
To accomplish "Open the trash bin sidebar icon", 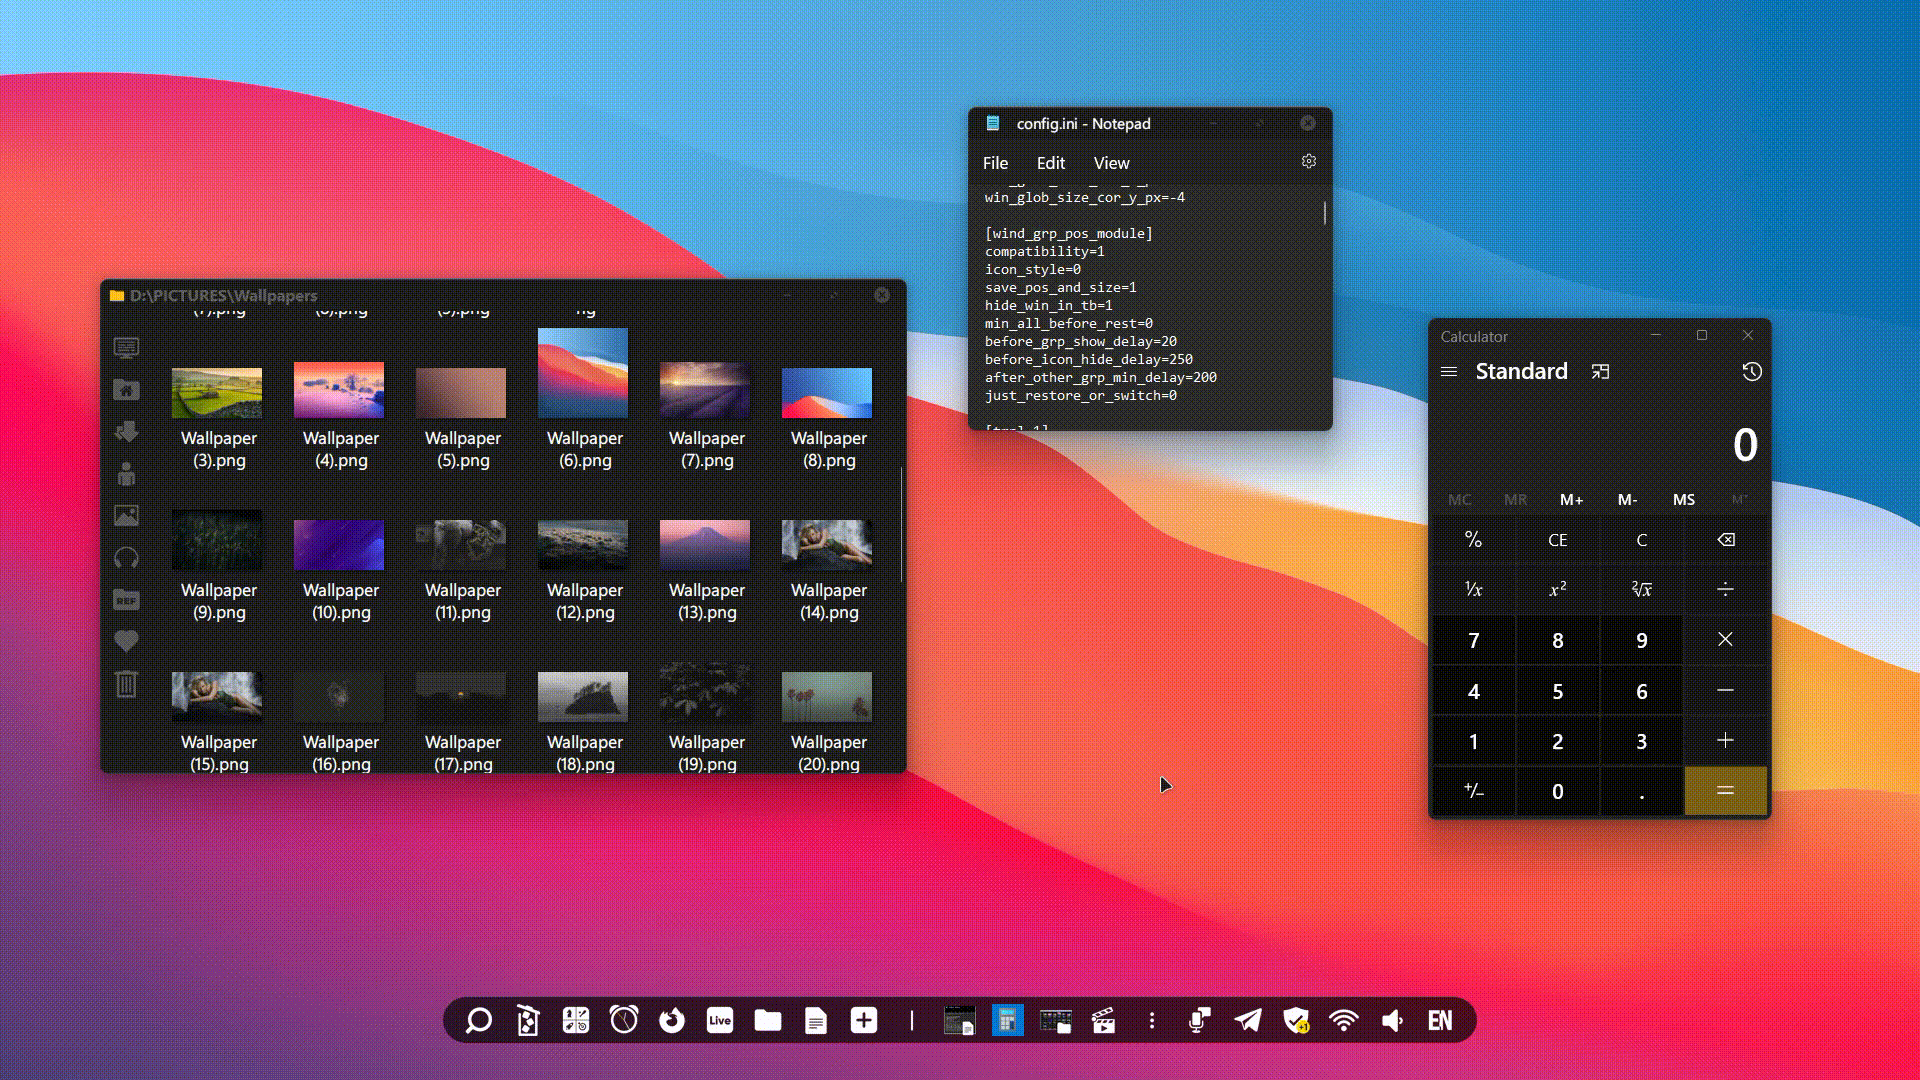I will tap(126, 684).
